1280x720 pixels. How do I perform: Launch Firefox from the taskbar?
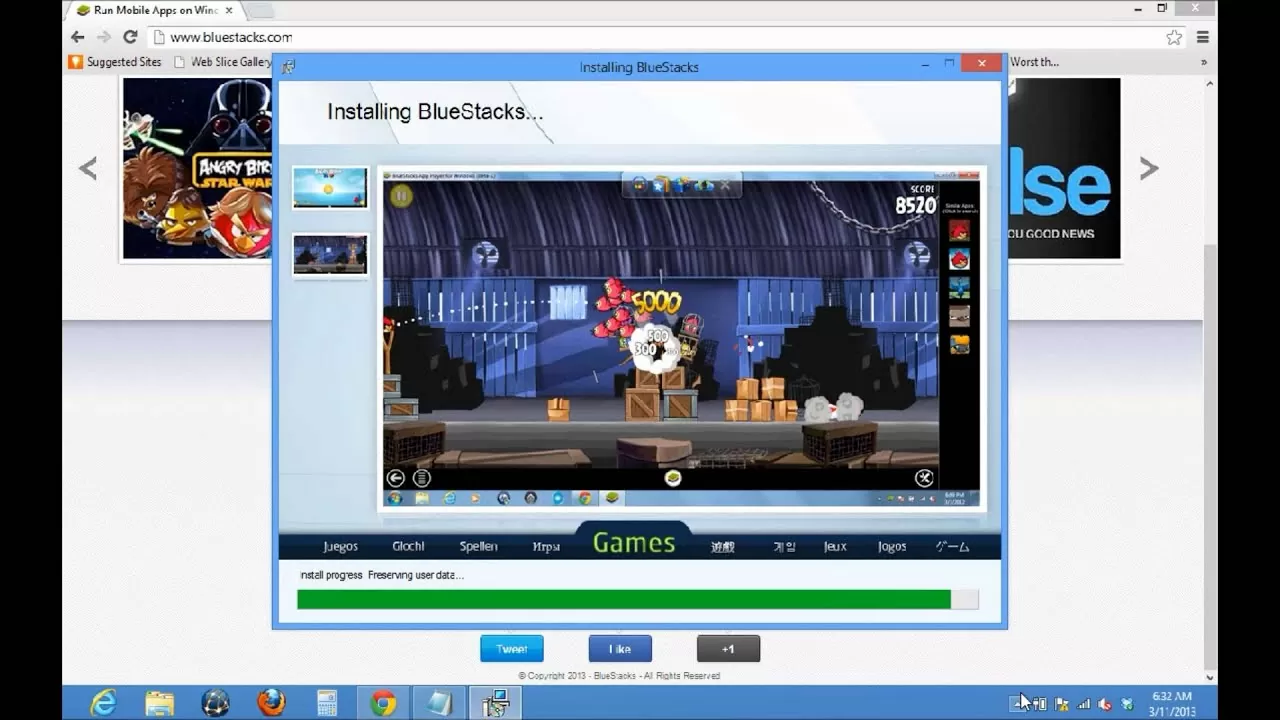point(271,703)
